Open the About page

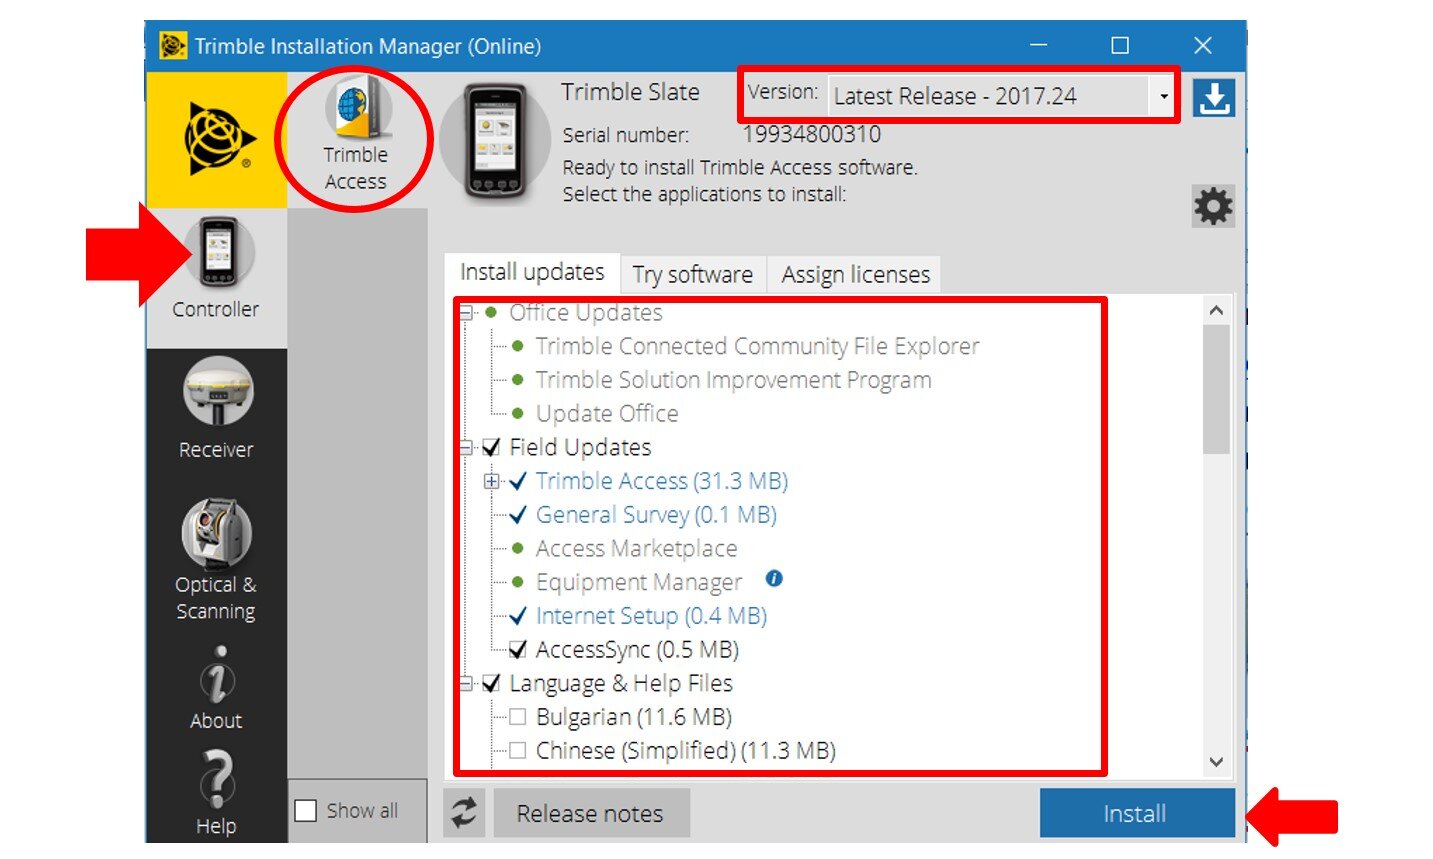tap(216, 688)
